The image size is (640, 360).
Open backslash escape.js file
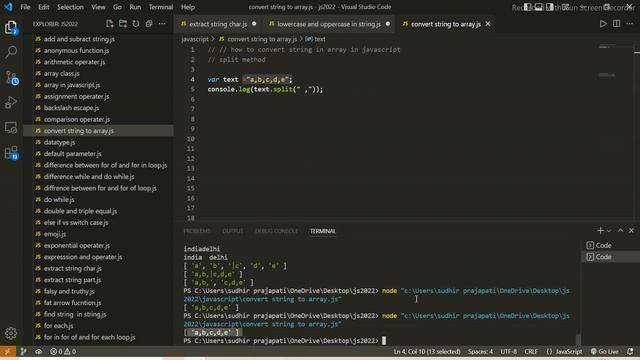pyautogui.click(x=71, y=108)
